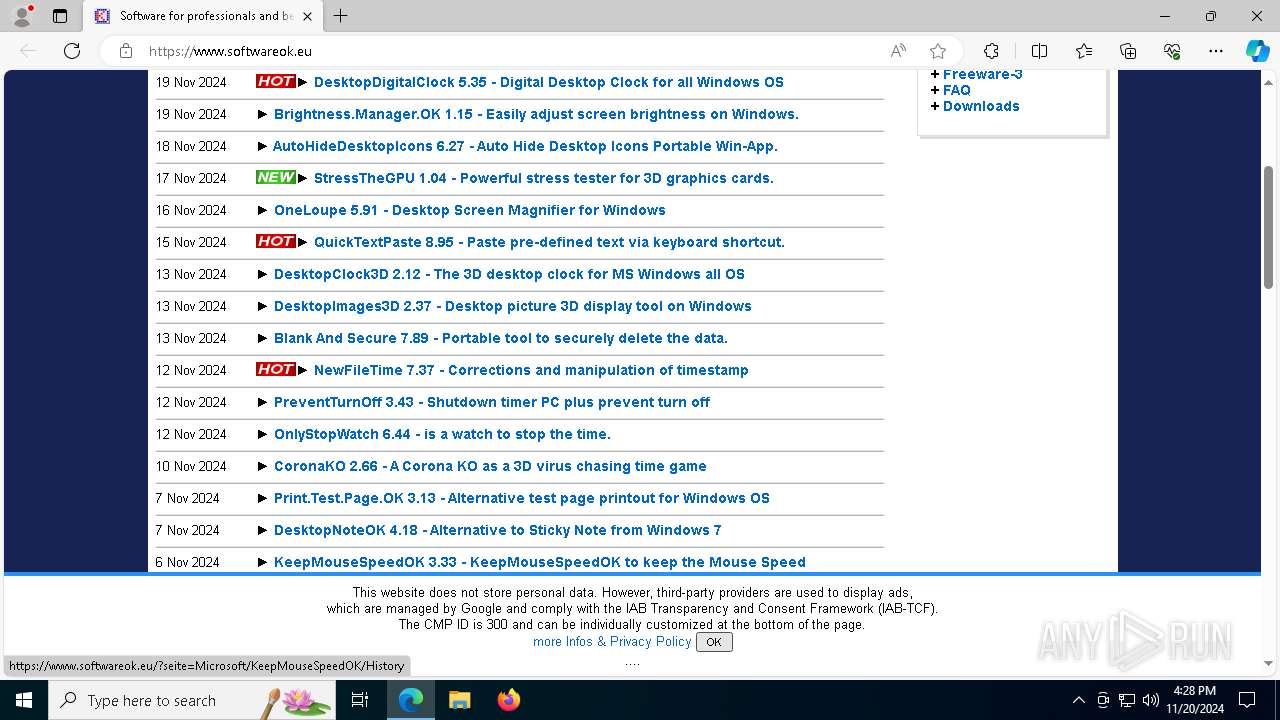The image size is (1280, 720).
Task: Toggle split screen icon
Action: pos(1039,51)
